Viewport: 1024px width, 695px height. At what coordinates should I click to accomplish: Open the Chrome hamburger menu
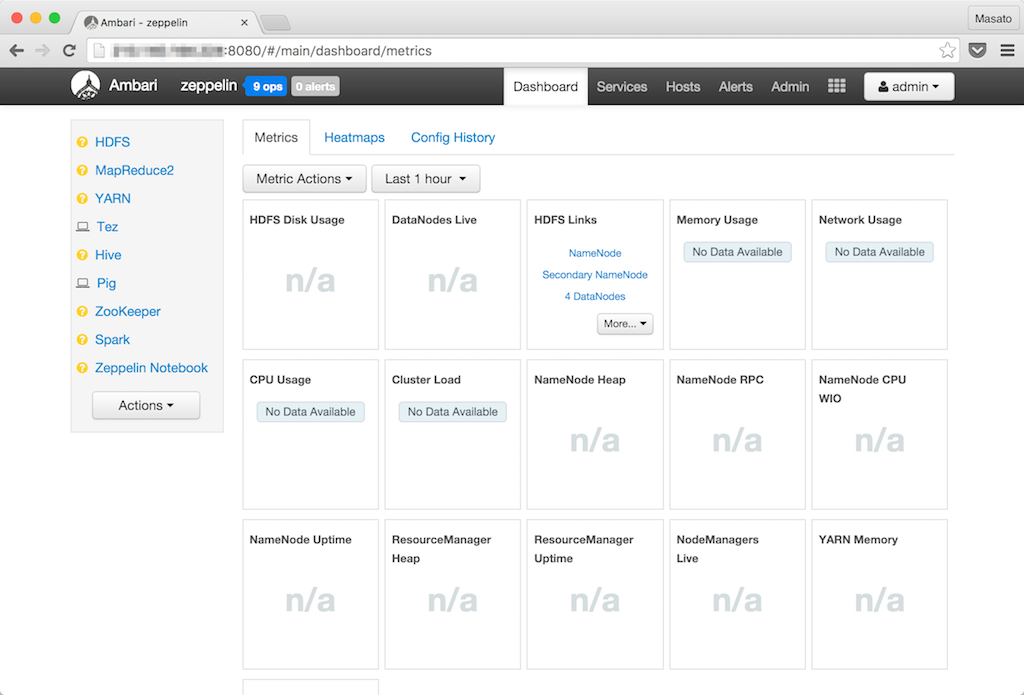pyautogui.click(x=1007, y=50)
